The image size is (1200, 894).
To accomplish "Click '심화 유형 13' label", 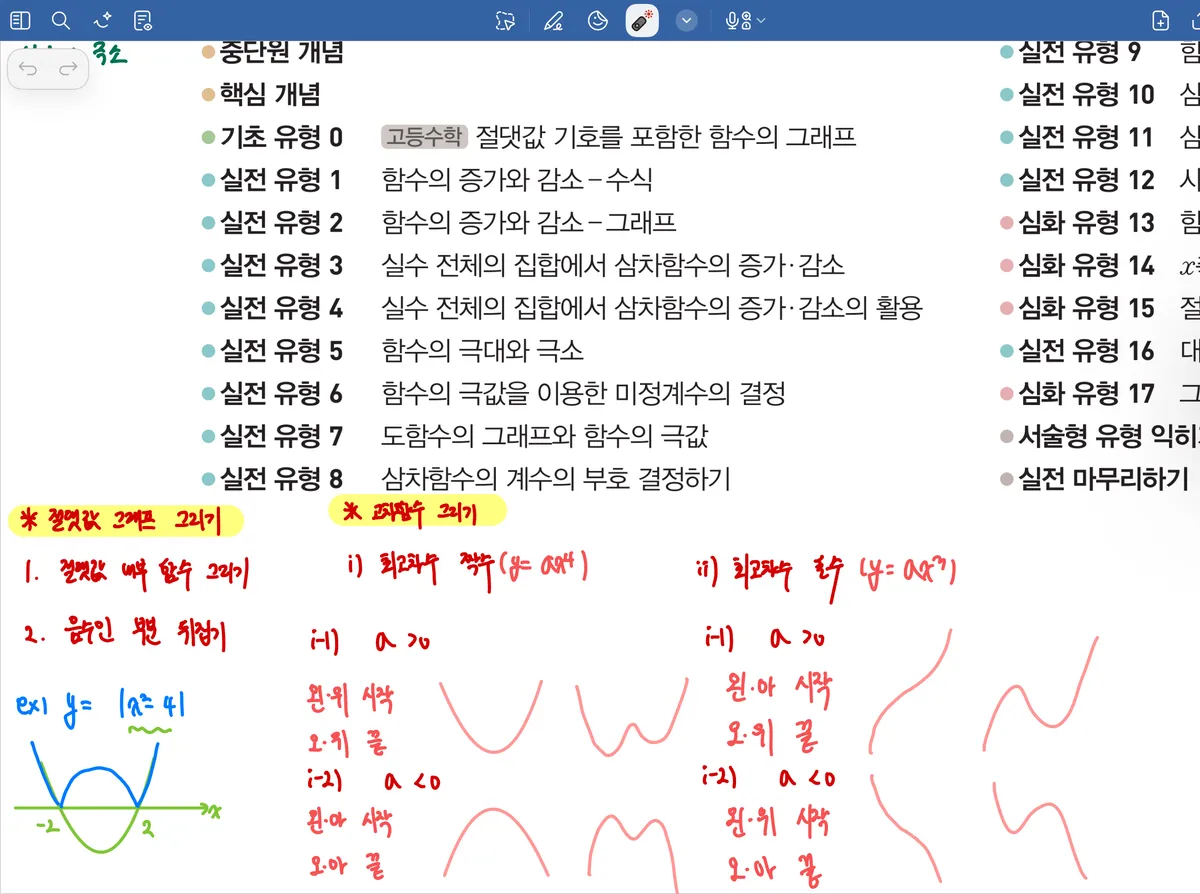I will pos(1086,222).
